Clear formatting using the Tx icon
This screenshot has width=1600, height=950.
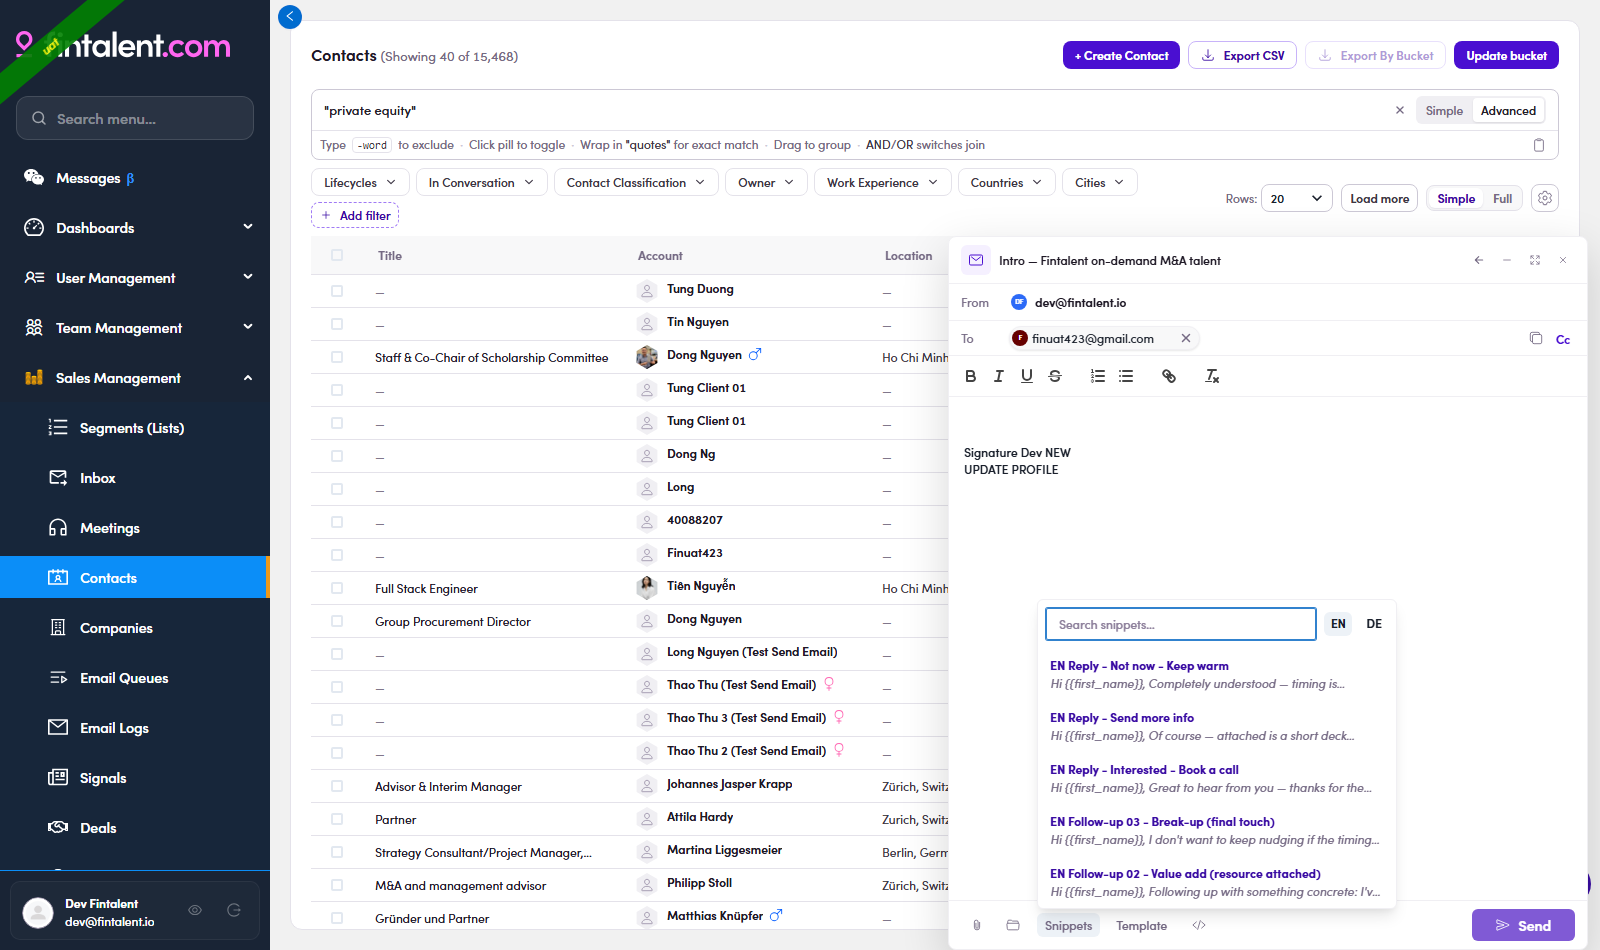[x=1212, y=376]
